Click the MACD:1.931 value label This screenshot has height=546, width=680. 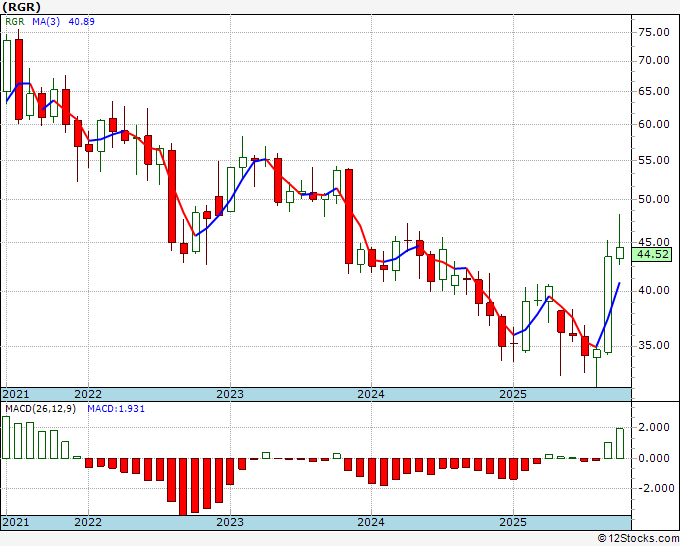tap(116, 409)
